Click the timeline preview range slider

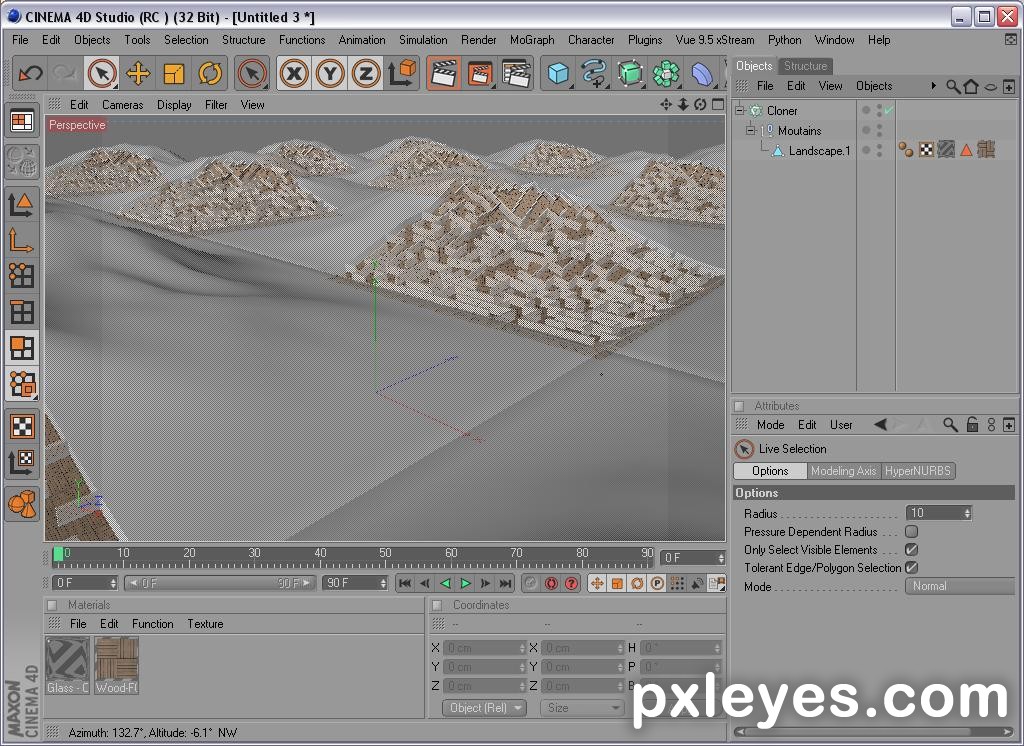pos(219,583)
